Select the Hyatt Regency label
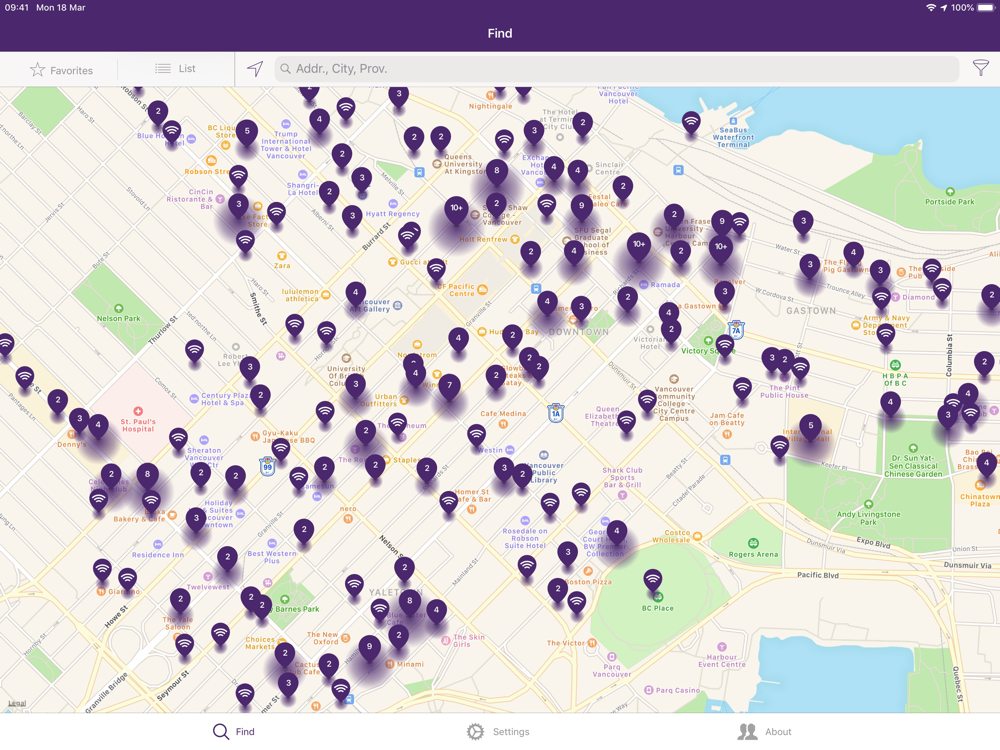 coord(392,214)
